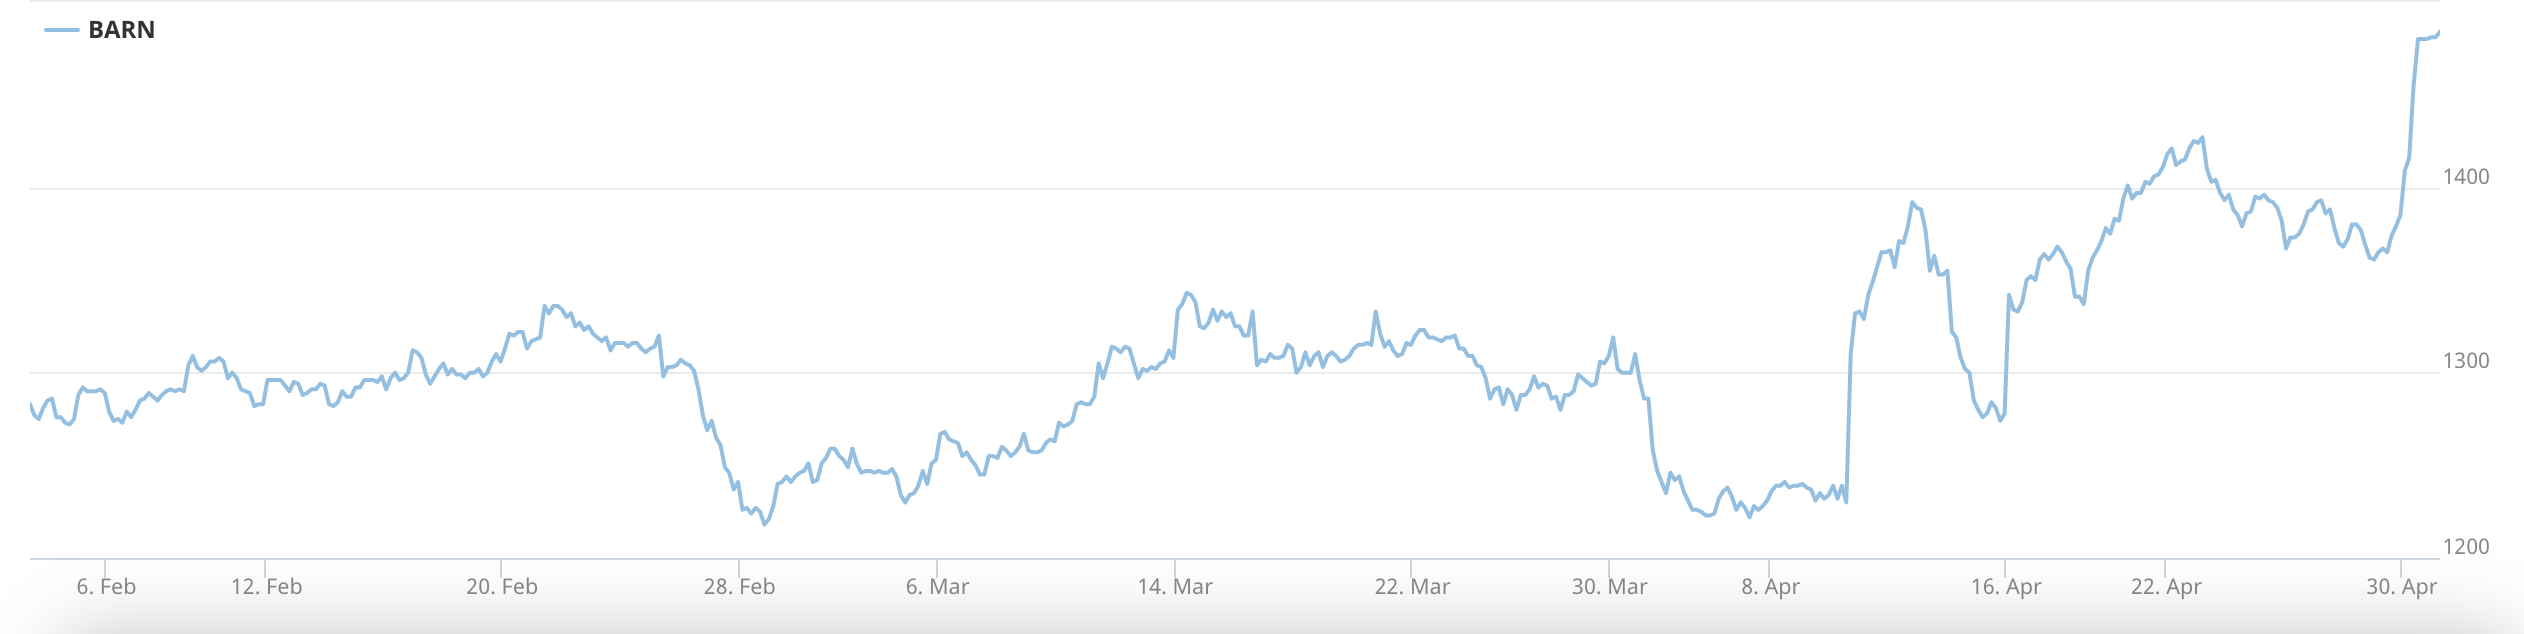Screen dimensions: 2524x634
Task: Click the 6. Mar date label
Action: point(937,587)
